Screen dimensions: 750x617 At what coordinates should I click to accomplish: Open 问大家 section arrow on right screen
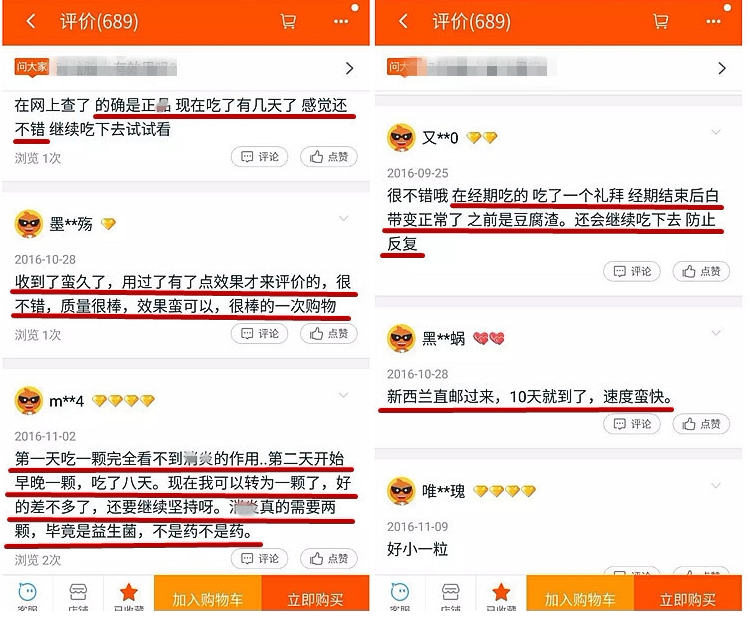point(722,68)
